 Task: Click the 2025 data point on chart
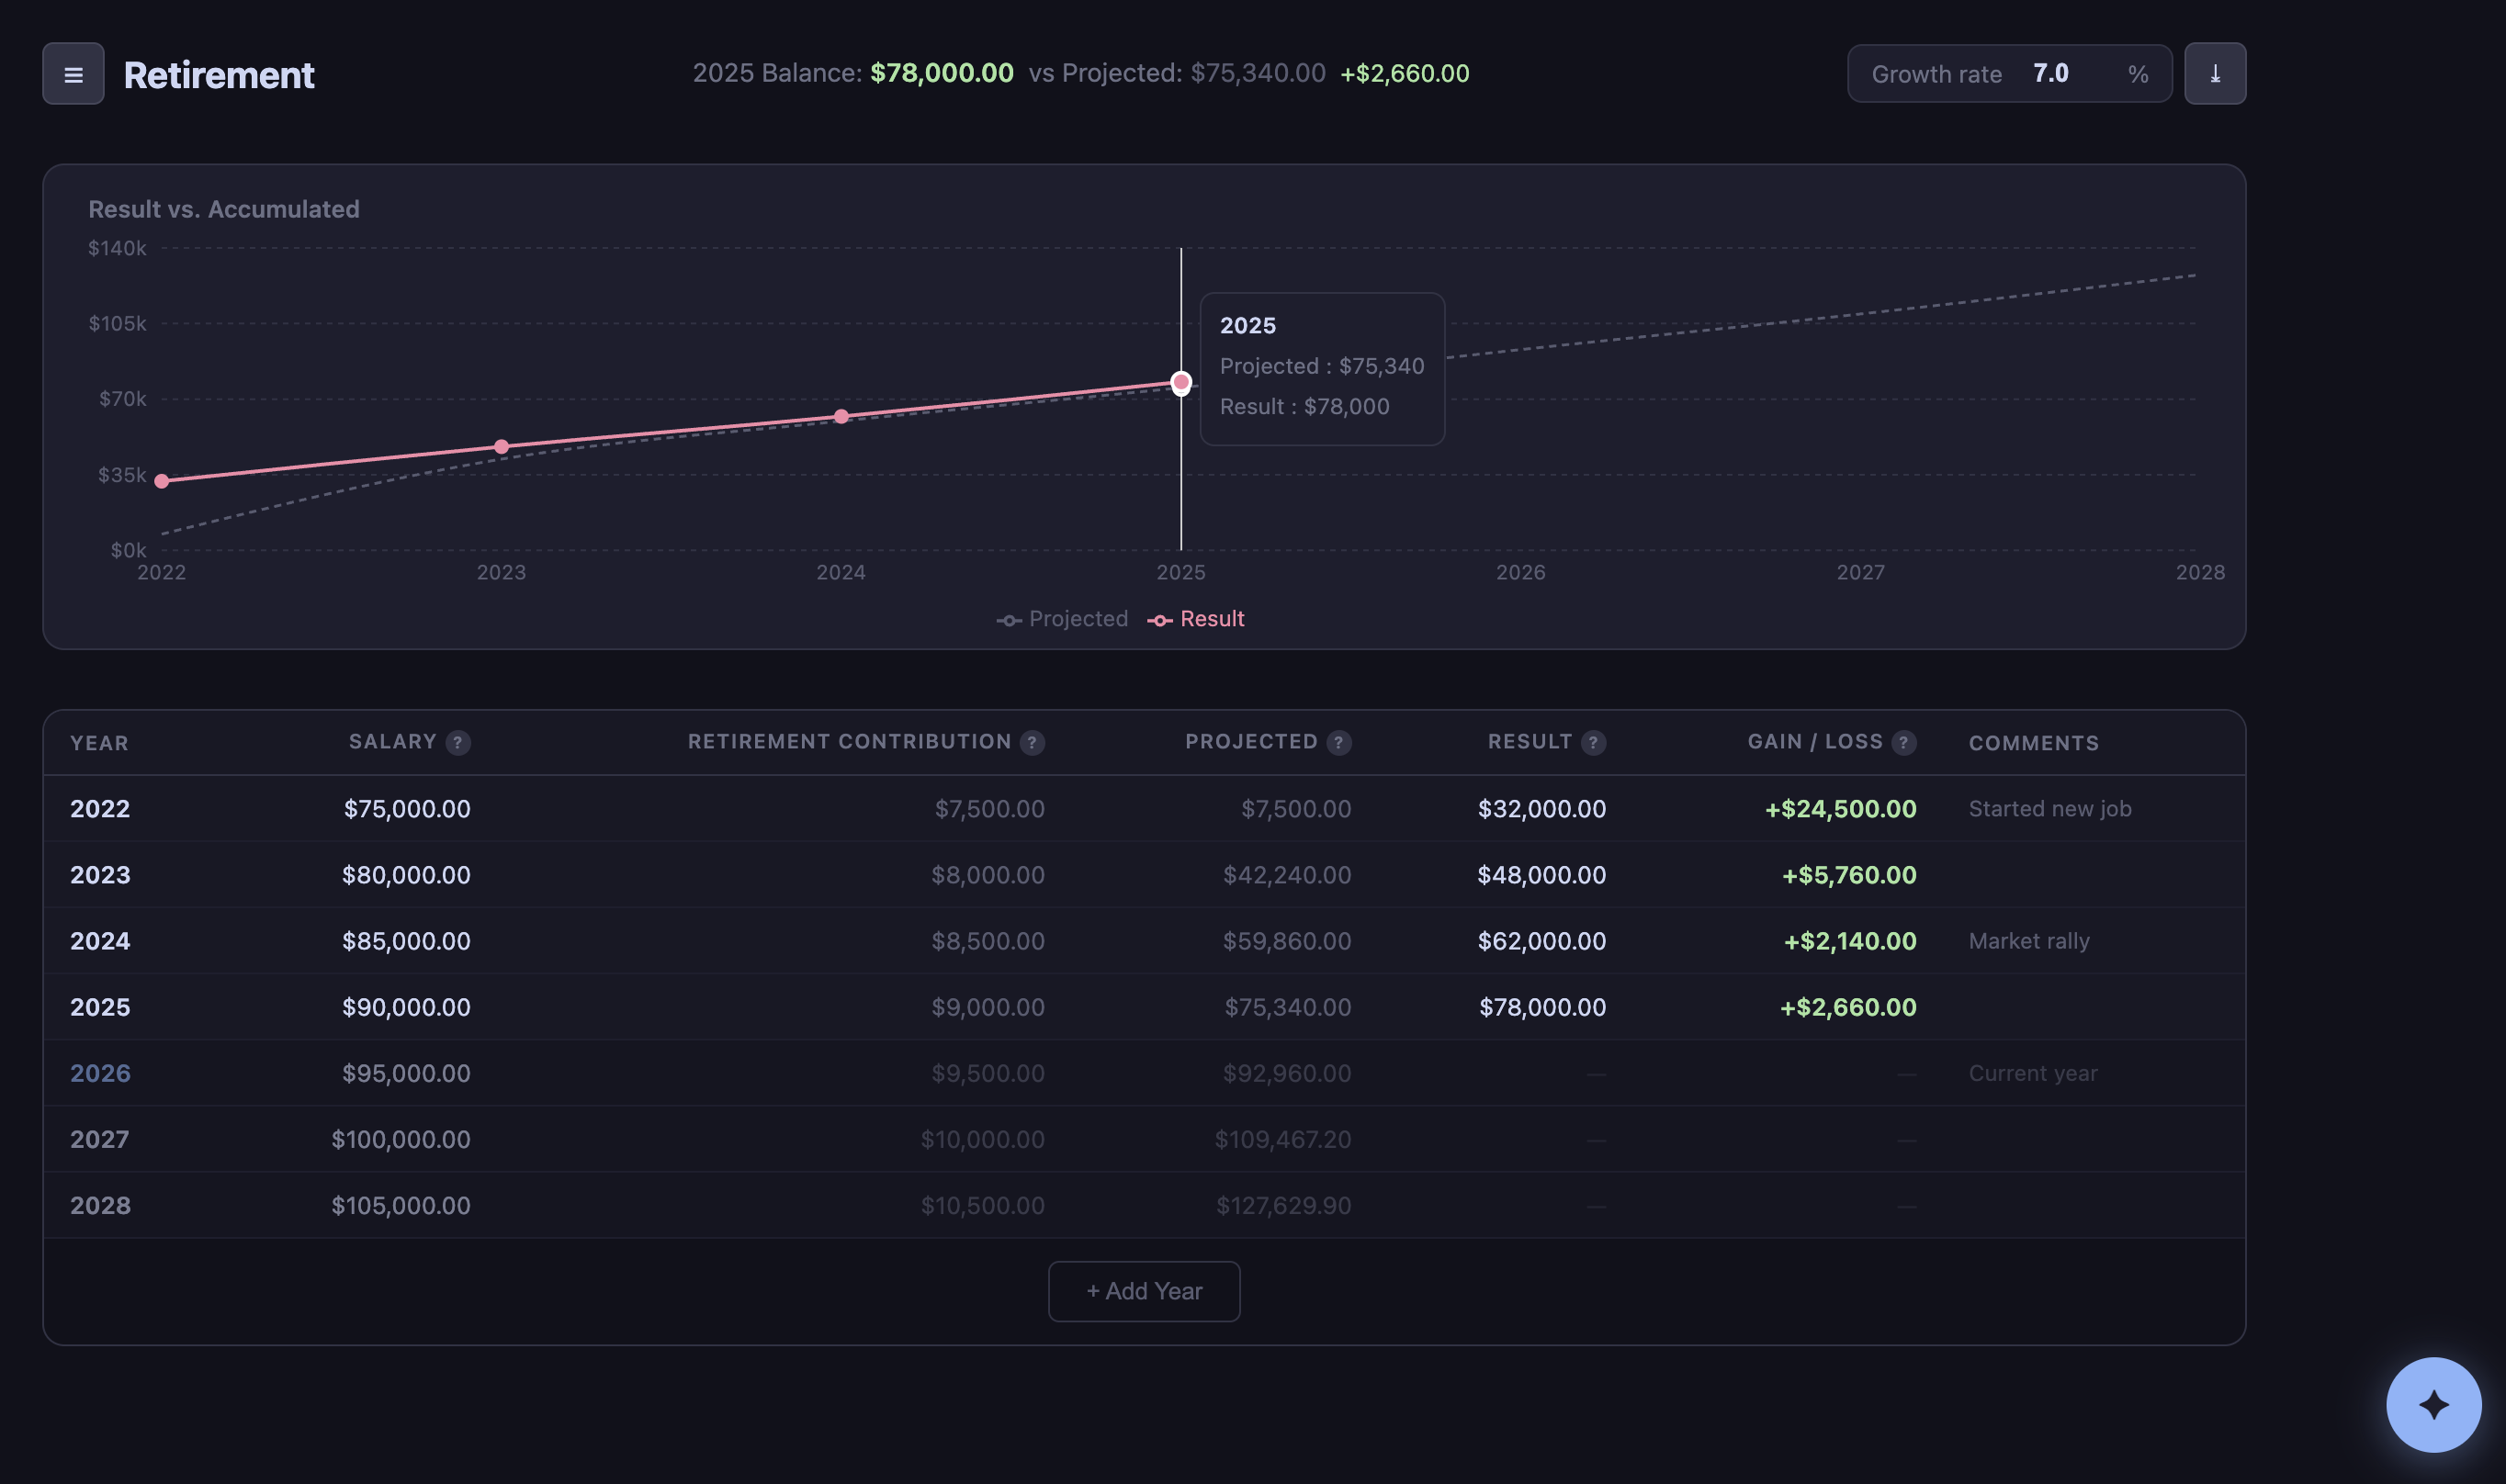pyautogui.click(x=1181, y=381)
